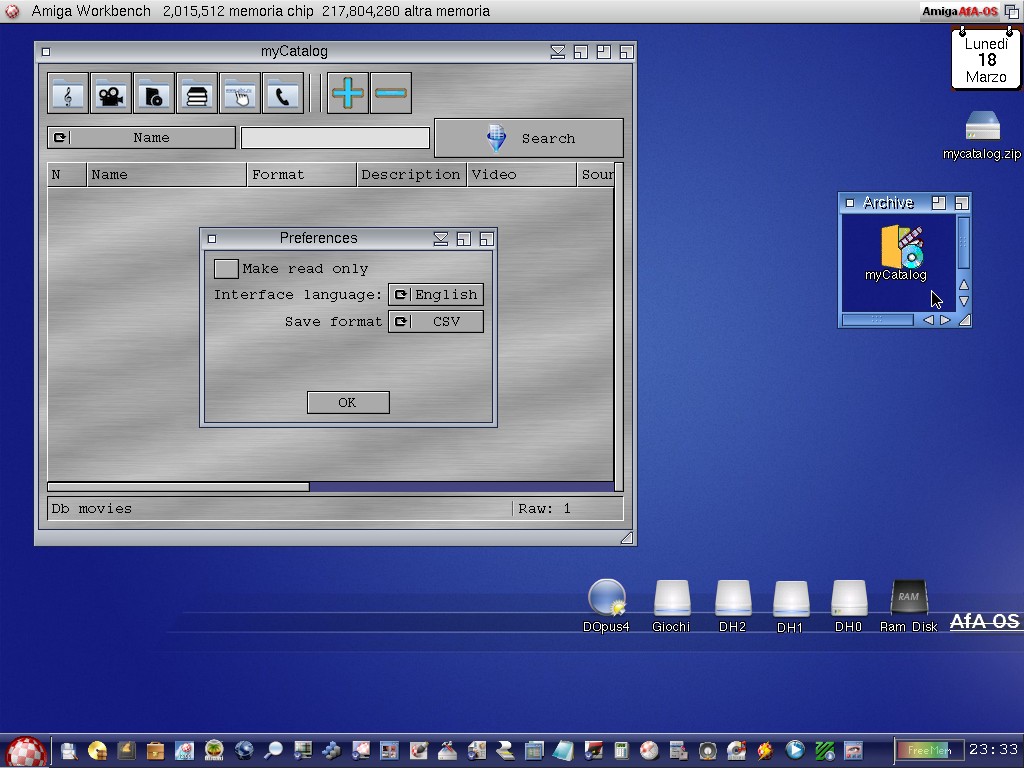Image resolution: width=1024 pixels, height=768 pixels.
Task: Click the Search button
Action: 528,139
